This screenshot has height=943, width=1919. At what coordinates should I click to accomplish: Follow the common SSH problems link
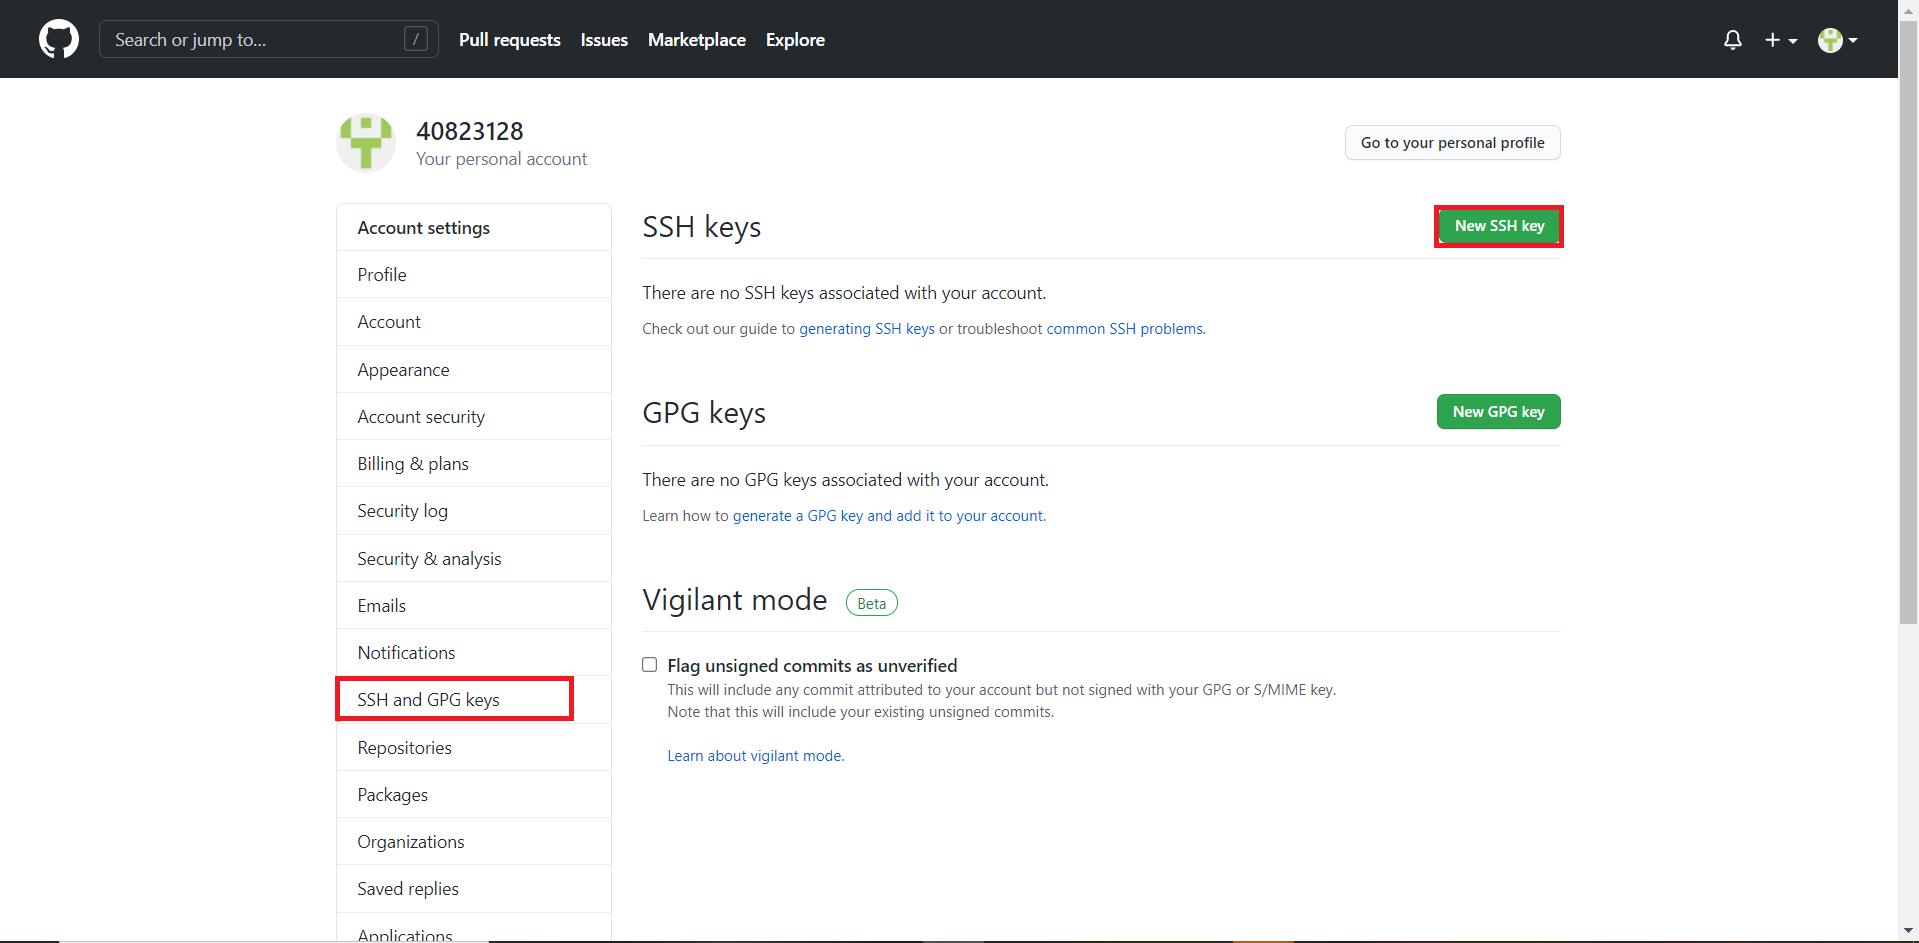[x=1124, y=329]
